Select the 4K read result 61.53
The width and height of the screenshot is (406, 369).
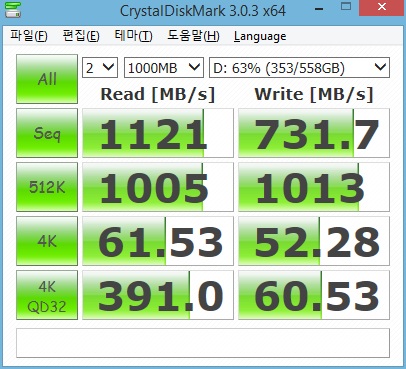pos(158,241)
